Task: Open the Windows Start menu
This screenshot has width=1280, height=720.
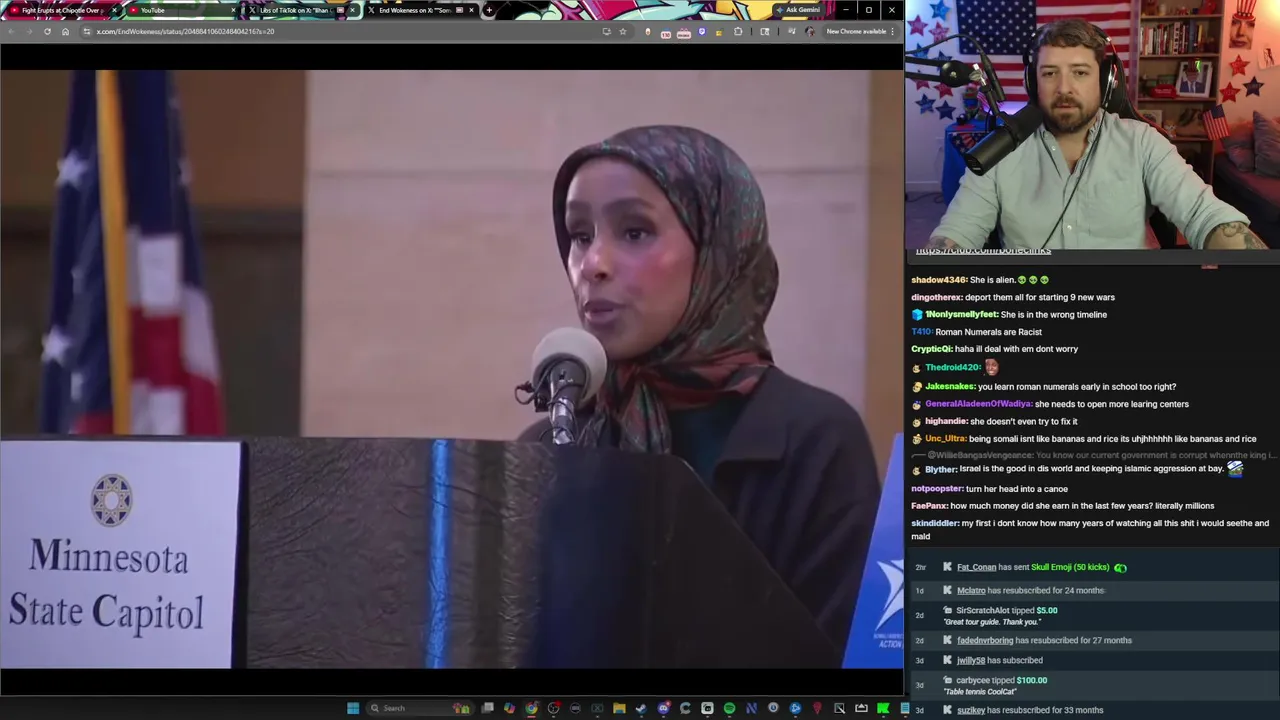Action: [x=353, y=708]
